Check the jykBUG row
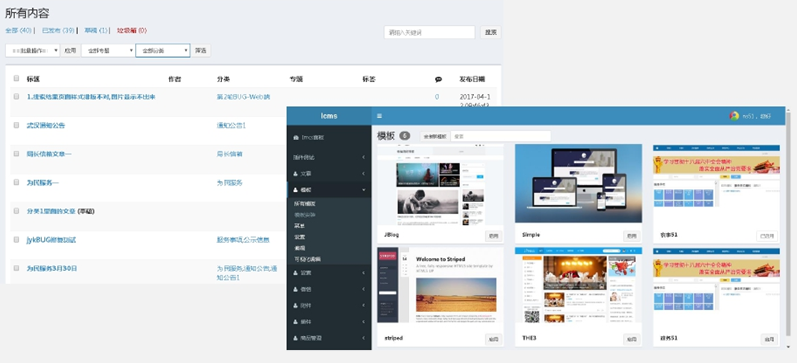This screenshot has height=363, width=797. (16, 239)
